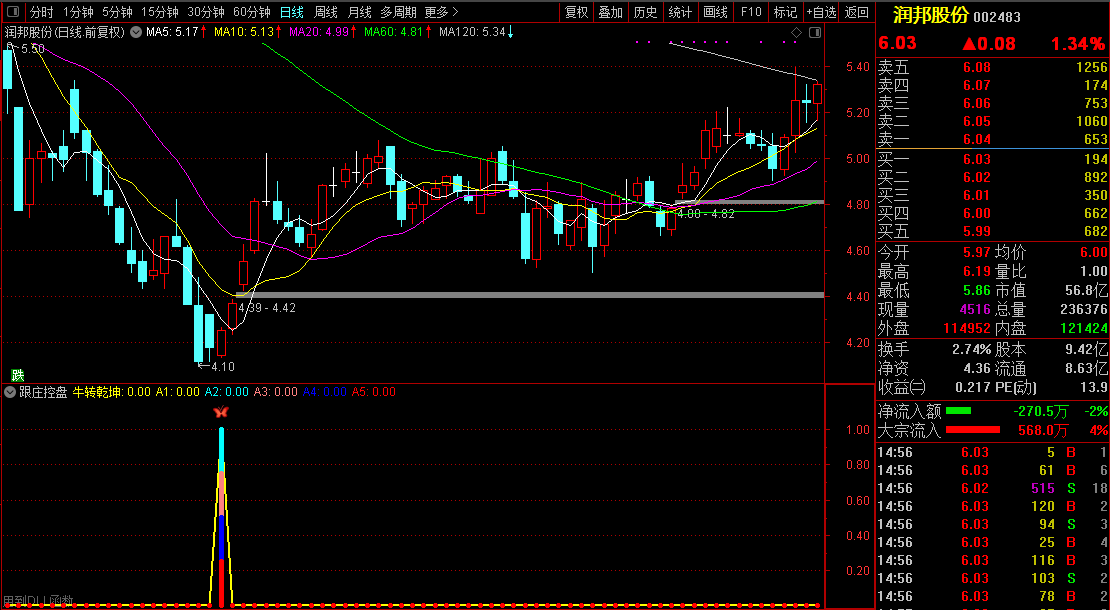
Task: Select the 60分钟 period tab
Action: [x=251, y=12]
